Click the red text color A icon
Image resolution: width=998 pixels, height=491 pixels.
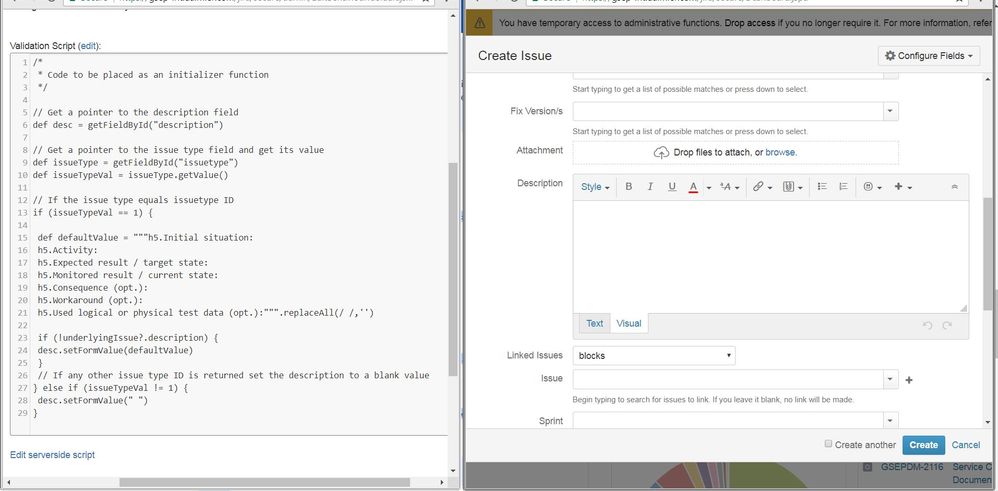click(694, 187)
